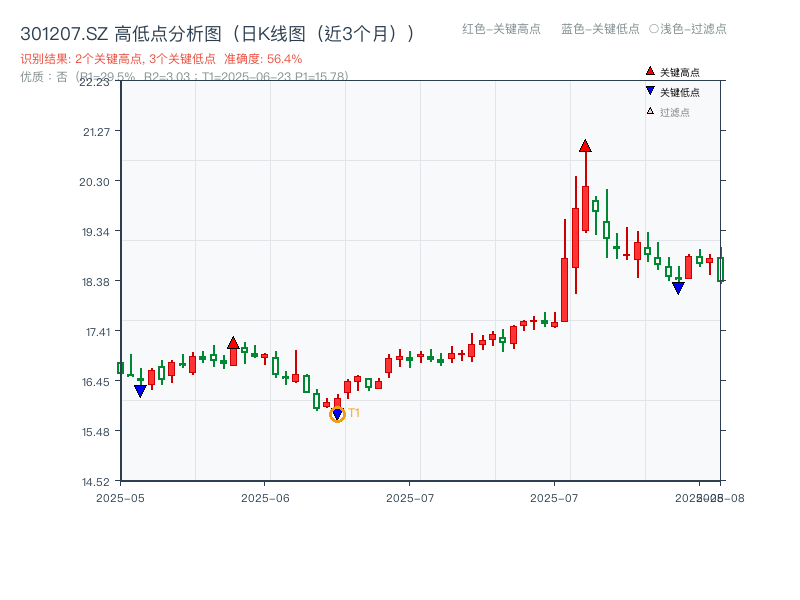
Task: Click the circled T1 low-point marker
Action: (x=338, y=413)
